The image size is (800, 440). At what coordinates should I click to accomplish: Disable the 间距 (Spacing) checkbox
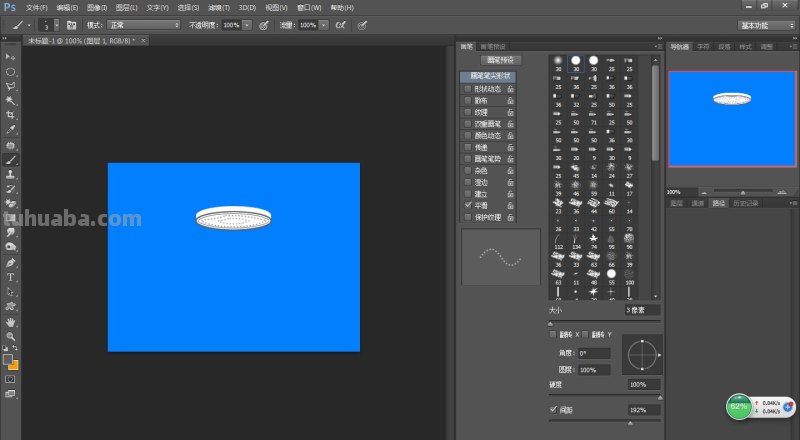(554, 410)
